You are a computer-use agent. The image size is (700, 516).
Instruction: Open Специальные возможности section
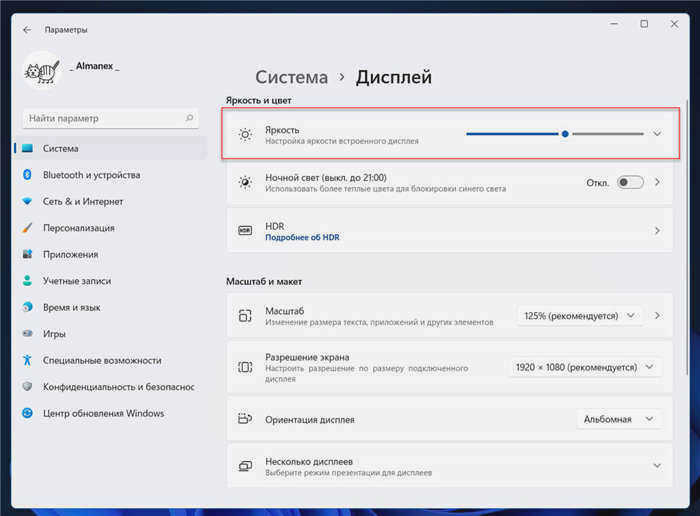pyautogui.click(x=111, y=360)
